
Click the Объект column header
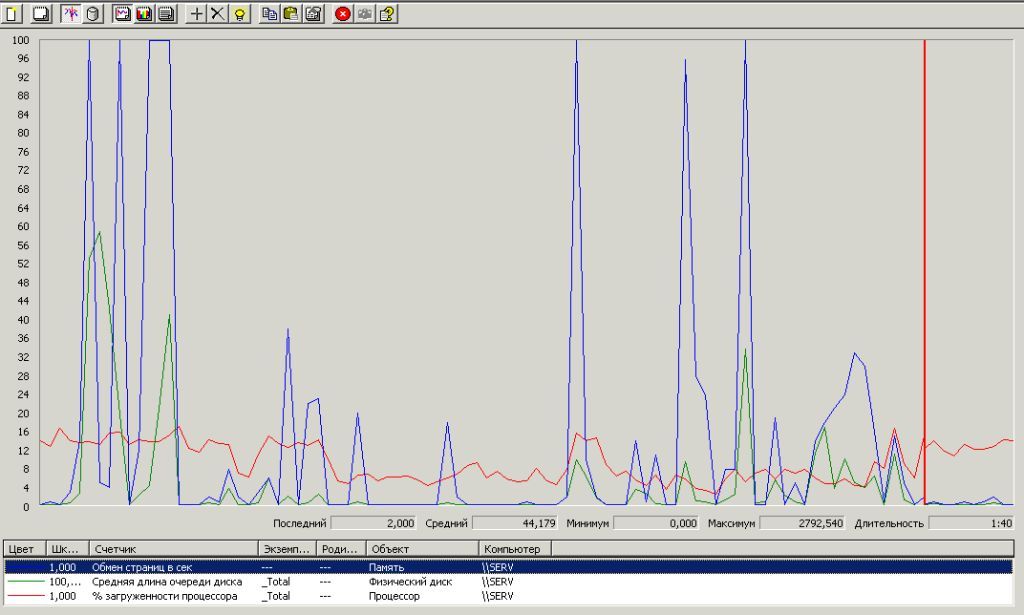click(421, 549)
